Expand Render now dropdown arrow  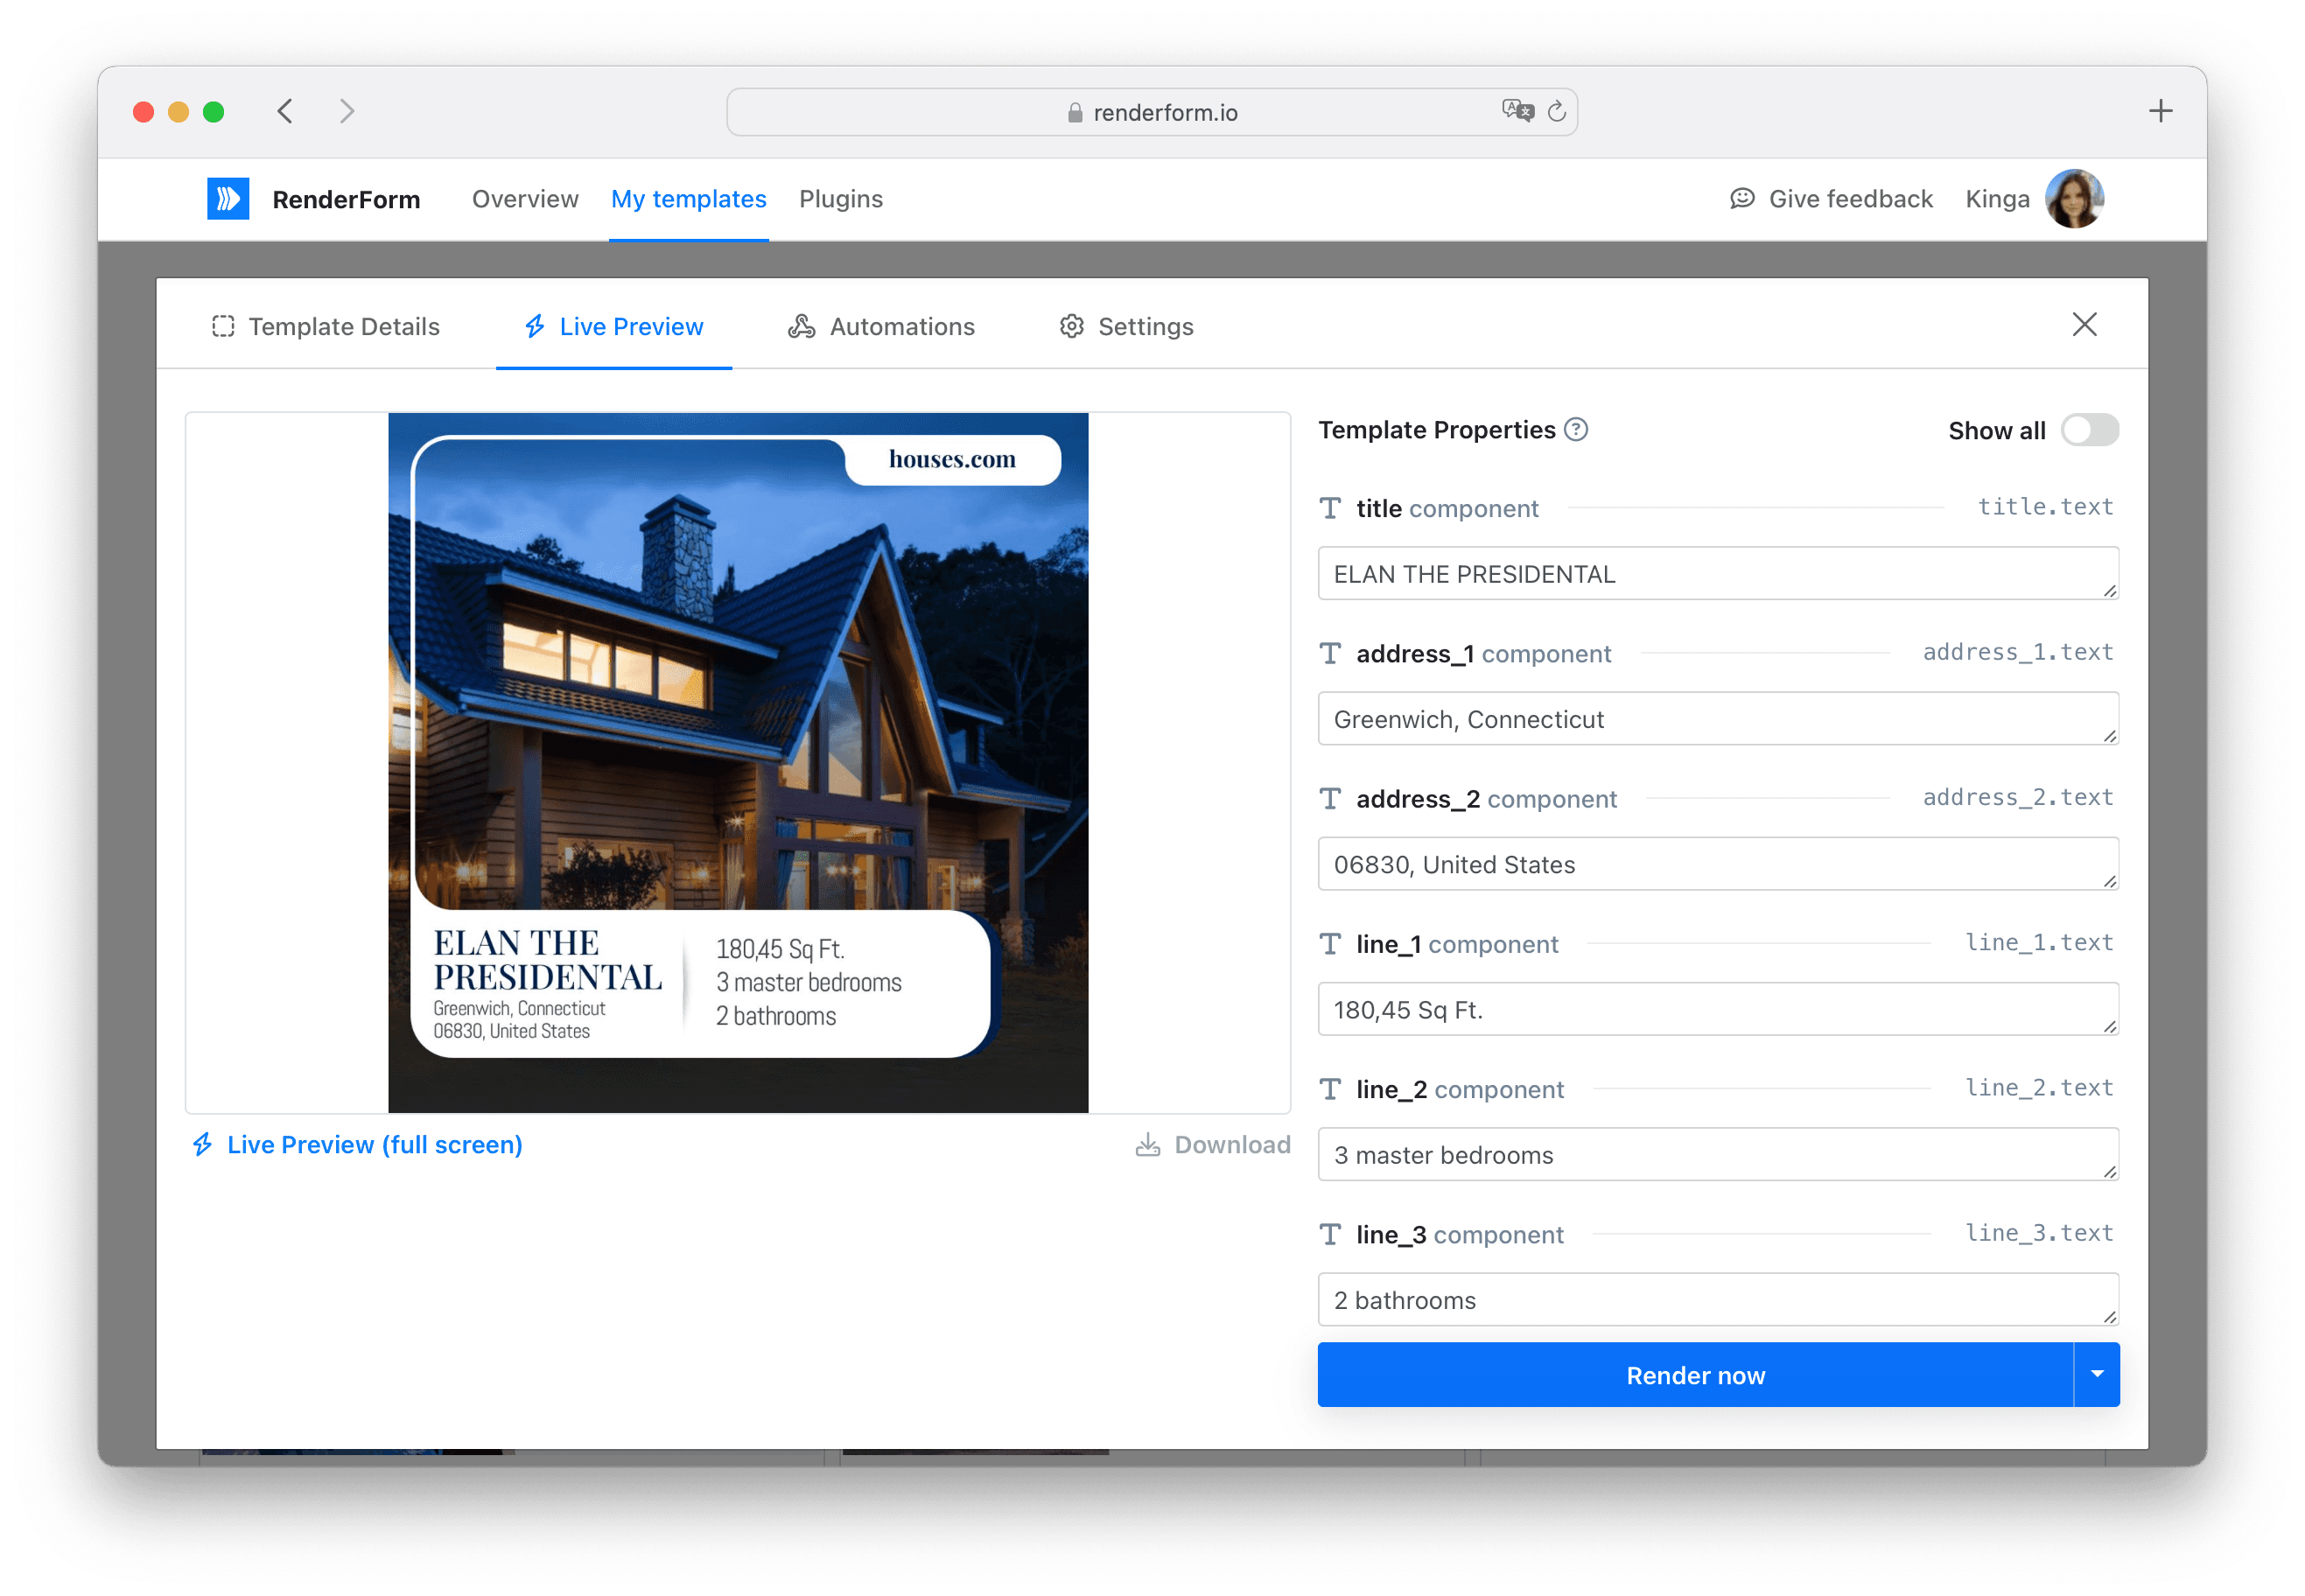[x=2097, y=1374]
